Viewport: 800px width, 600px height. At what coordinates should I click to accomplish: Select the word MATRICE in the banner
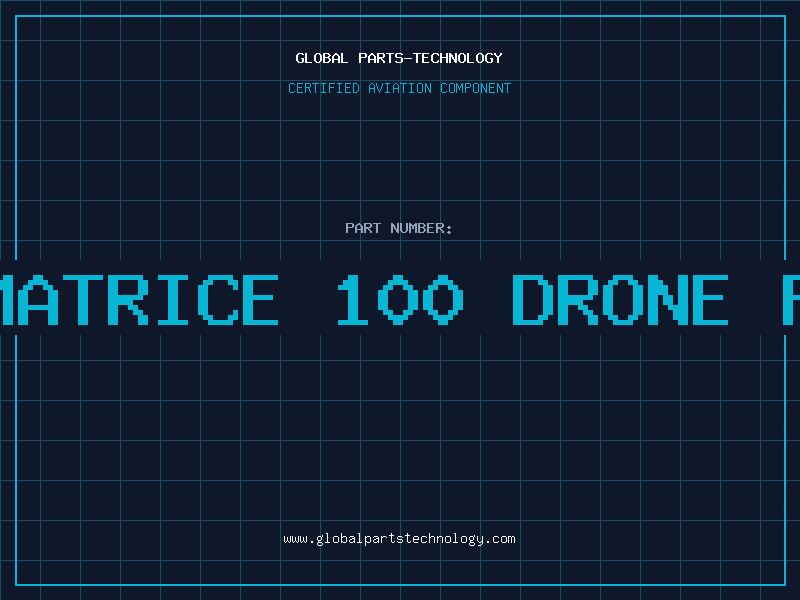tap(139, 300)
